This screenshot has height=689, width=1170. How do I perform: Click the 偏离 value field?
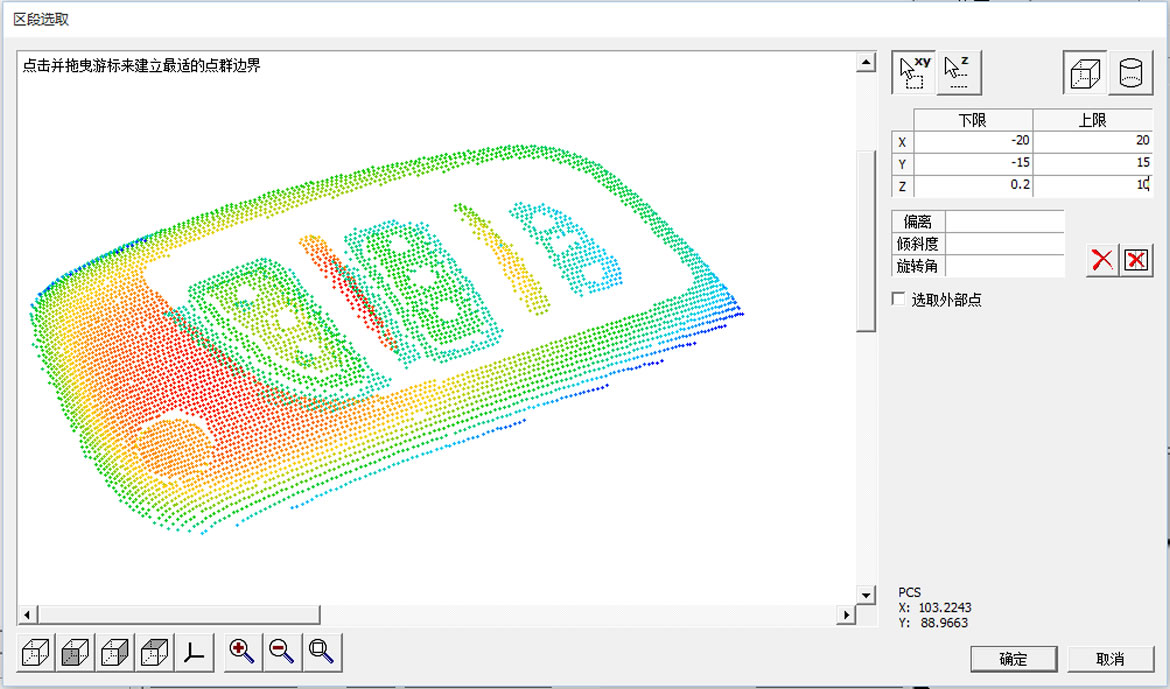(x=1004, y=221)
